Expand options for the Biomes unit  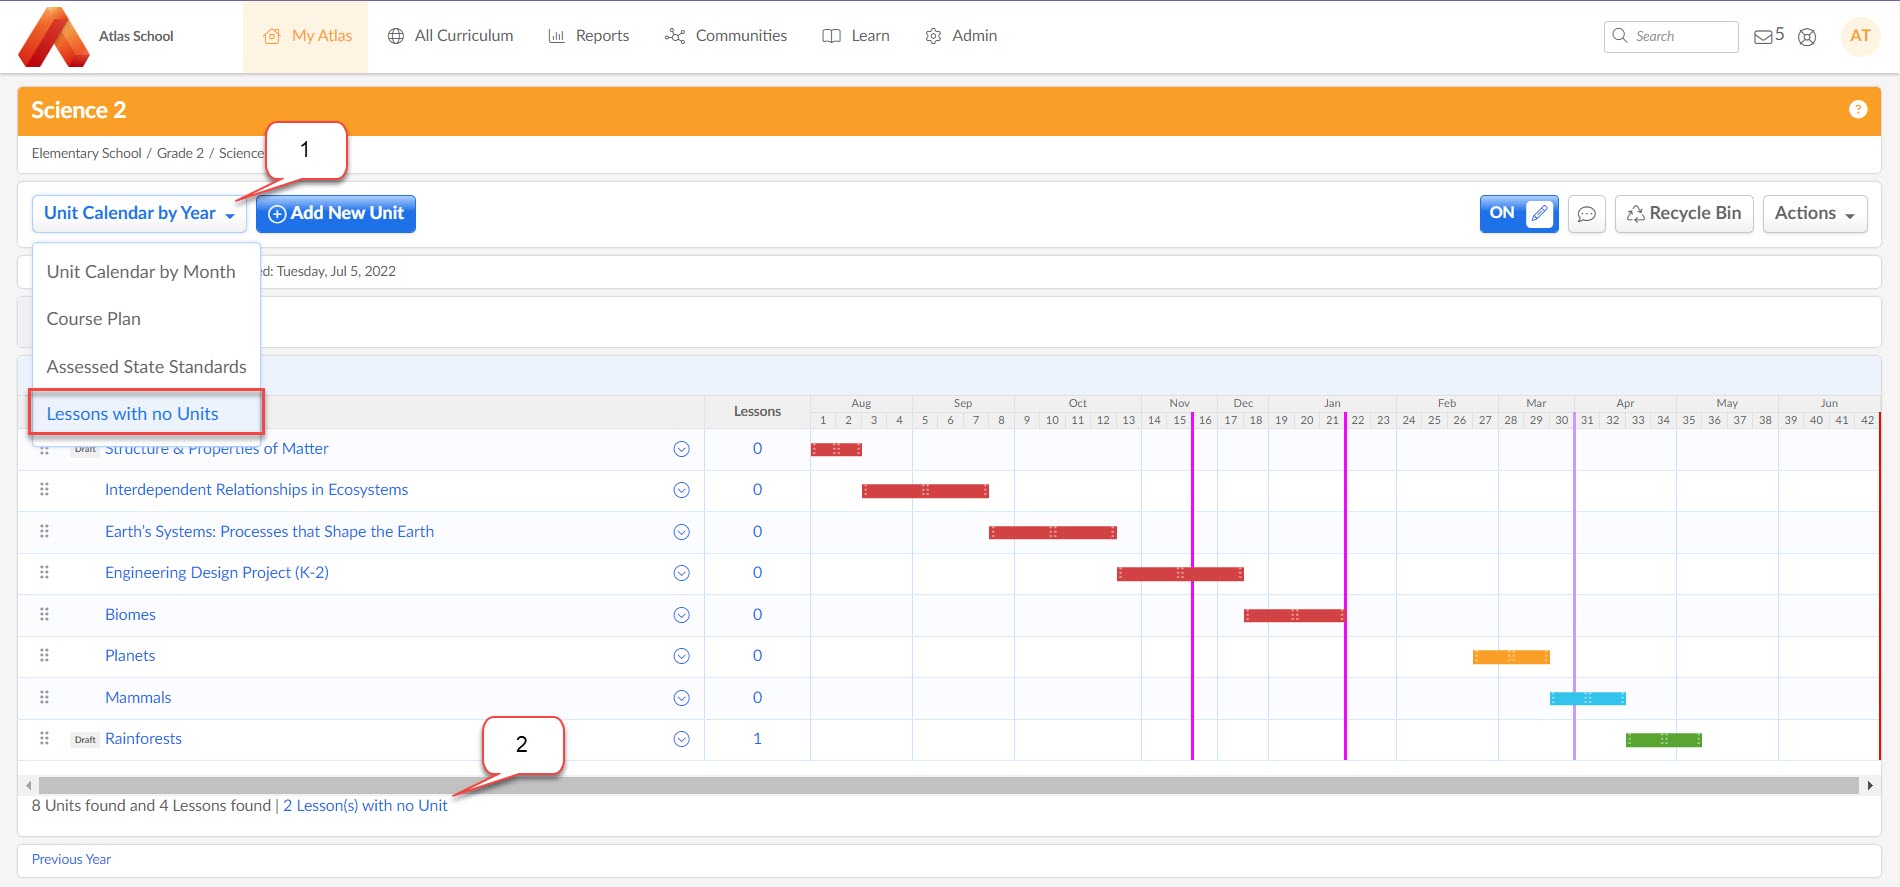tap(681, 615)
